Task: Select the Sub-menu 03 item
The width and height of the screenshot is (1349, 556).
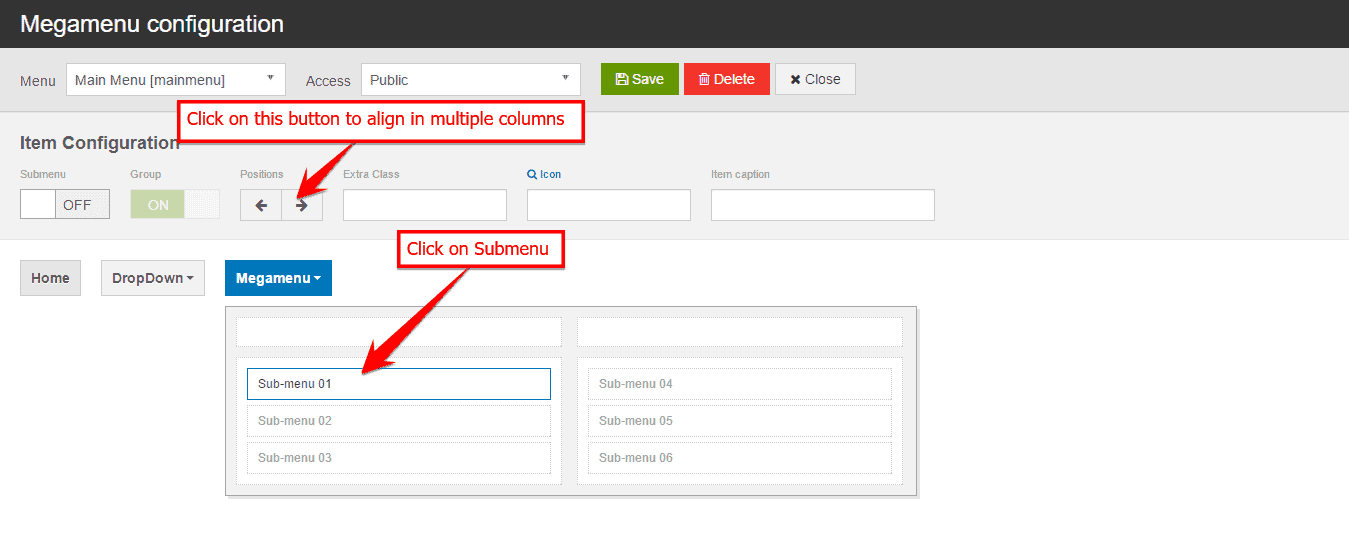Action: [399, 458]
